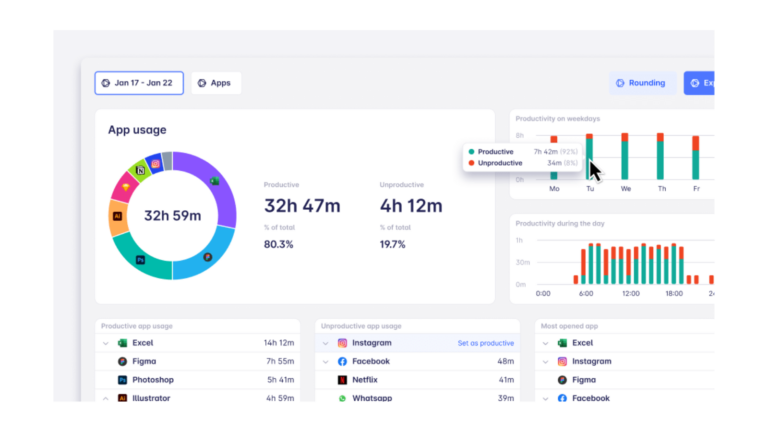Click the Photoshop icon in the productive list
768x432 pixels.
coord(122,380)
